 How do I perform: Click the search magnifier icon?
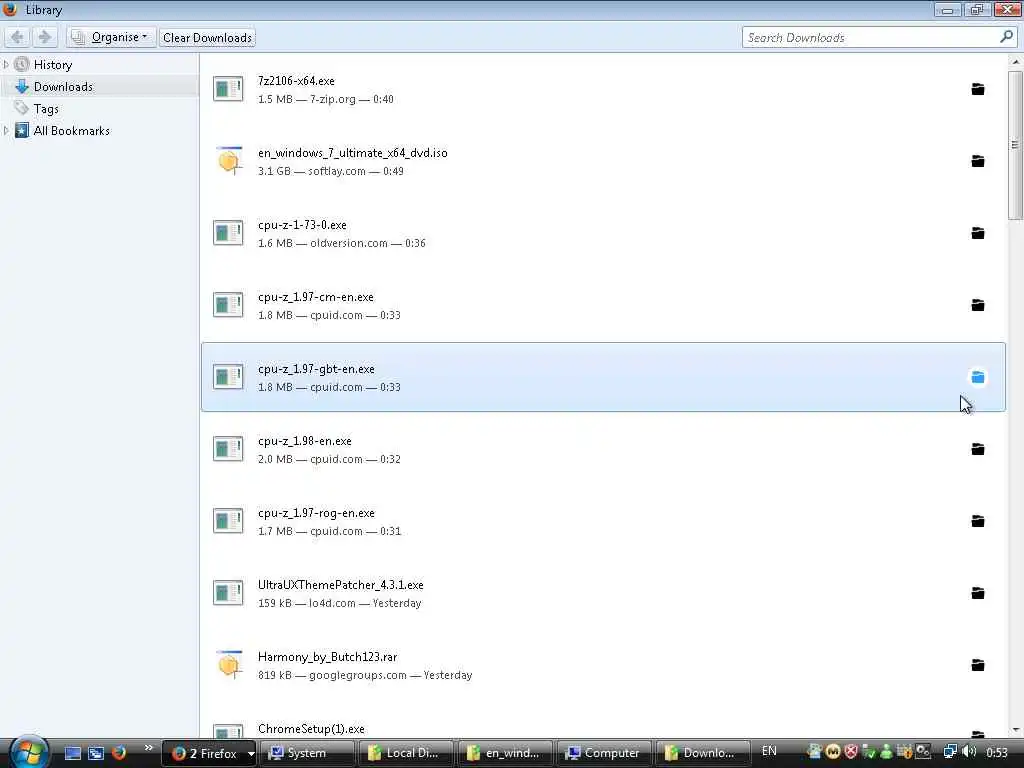pyautogui.click(x=1006, y=37)
